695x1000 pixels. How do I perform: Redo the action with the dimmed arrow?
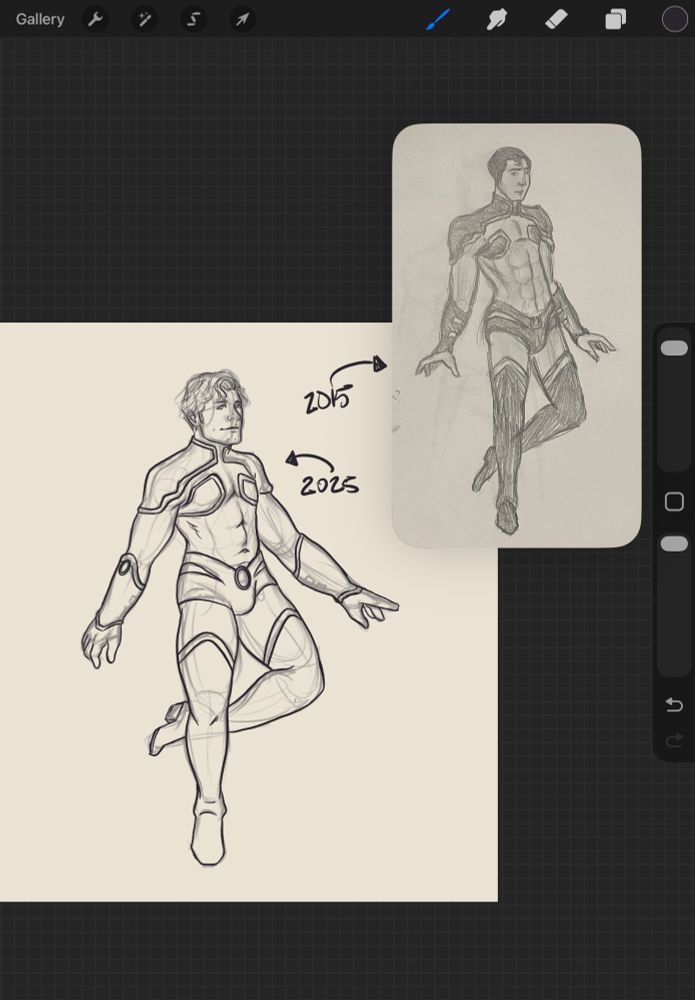pyautogui.click(x=674, y=740)
